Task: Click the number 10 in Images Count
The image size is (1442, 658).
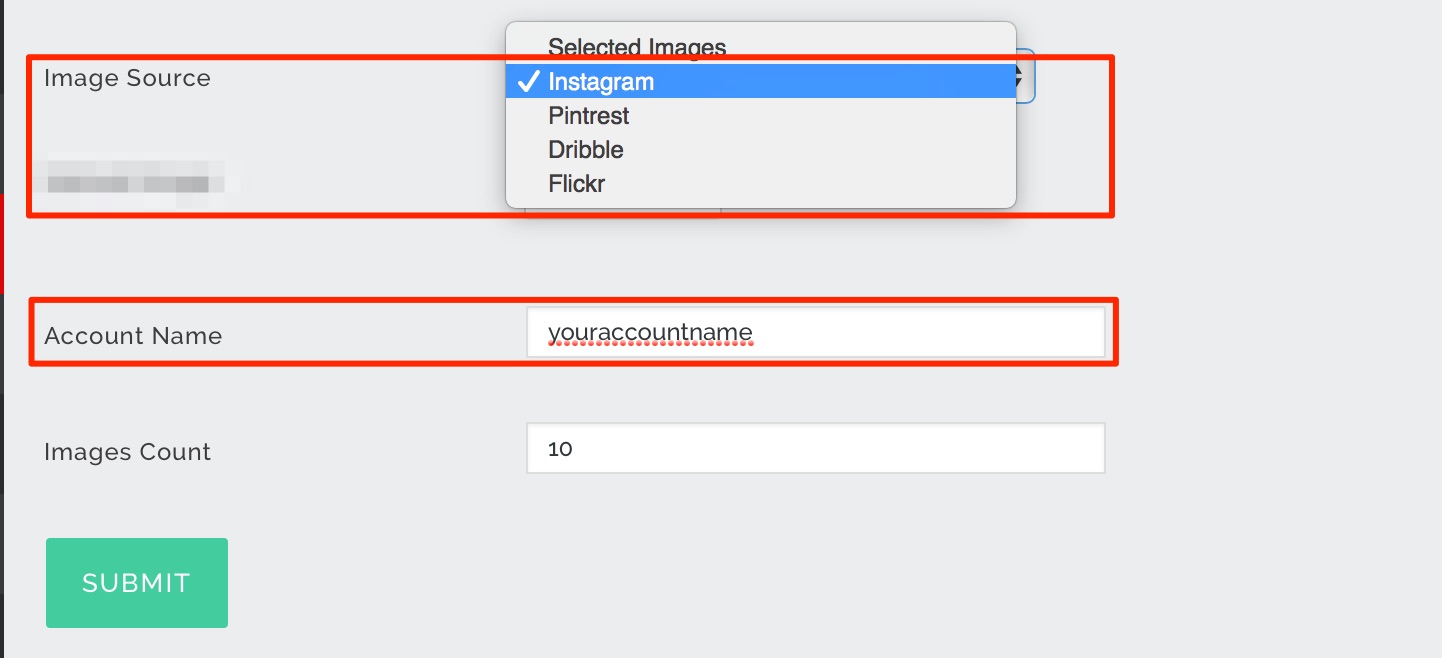Action: [x=560, y=449]
